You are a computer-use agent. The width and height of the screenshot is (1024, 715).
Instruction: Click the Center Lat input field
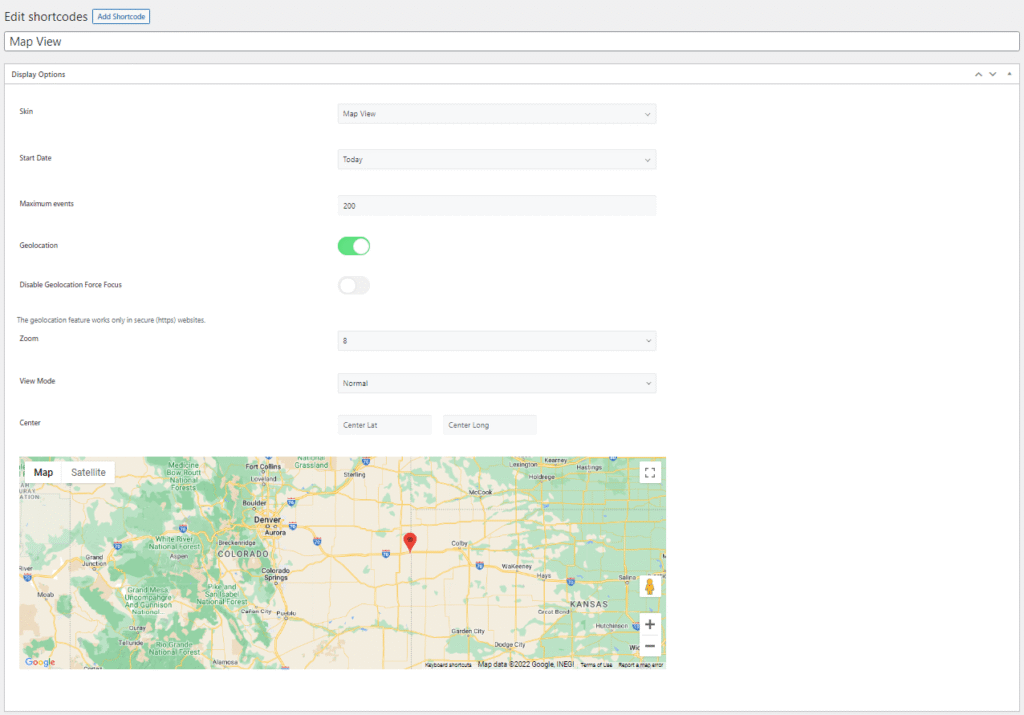click(384, 424)
